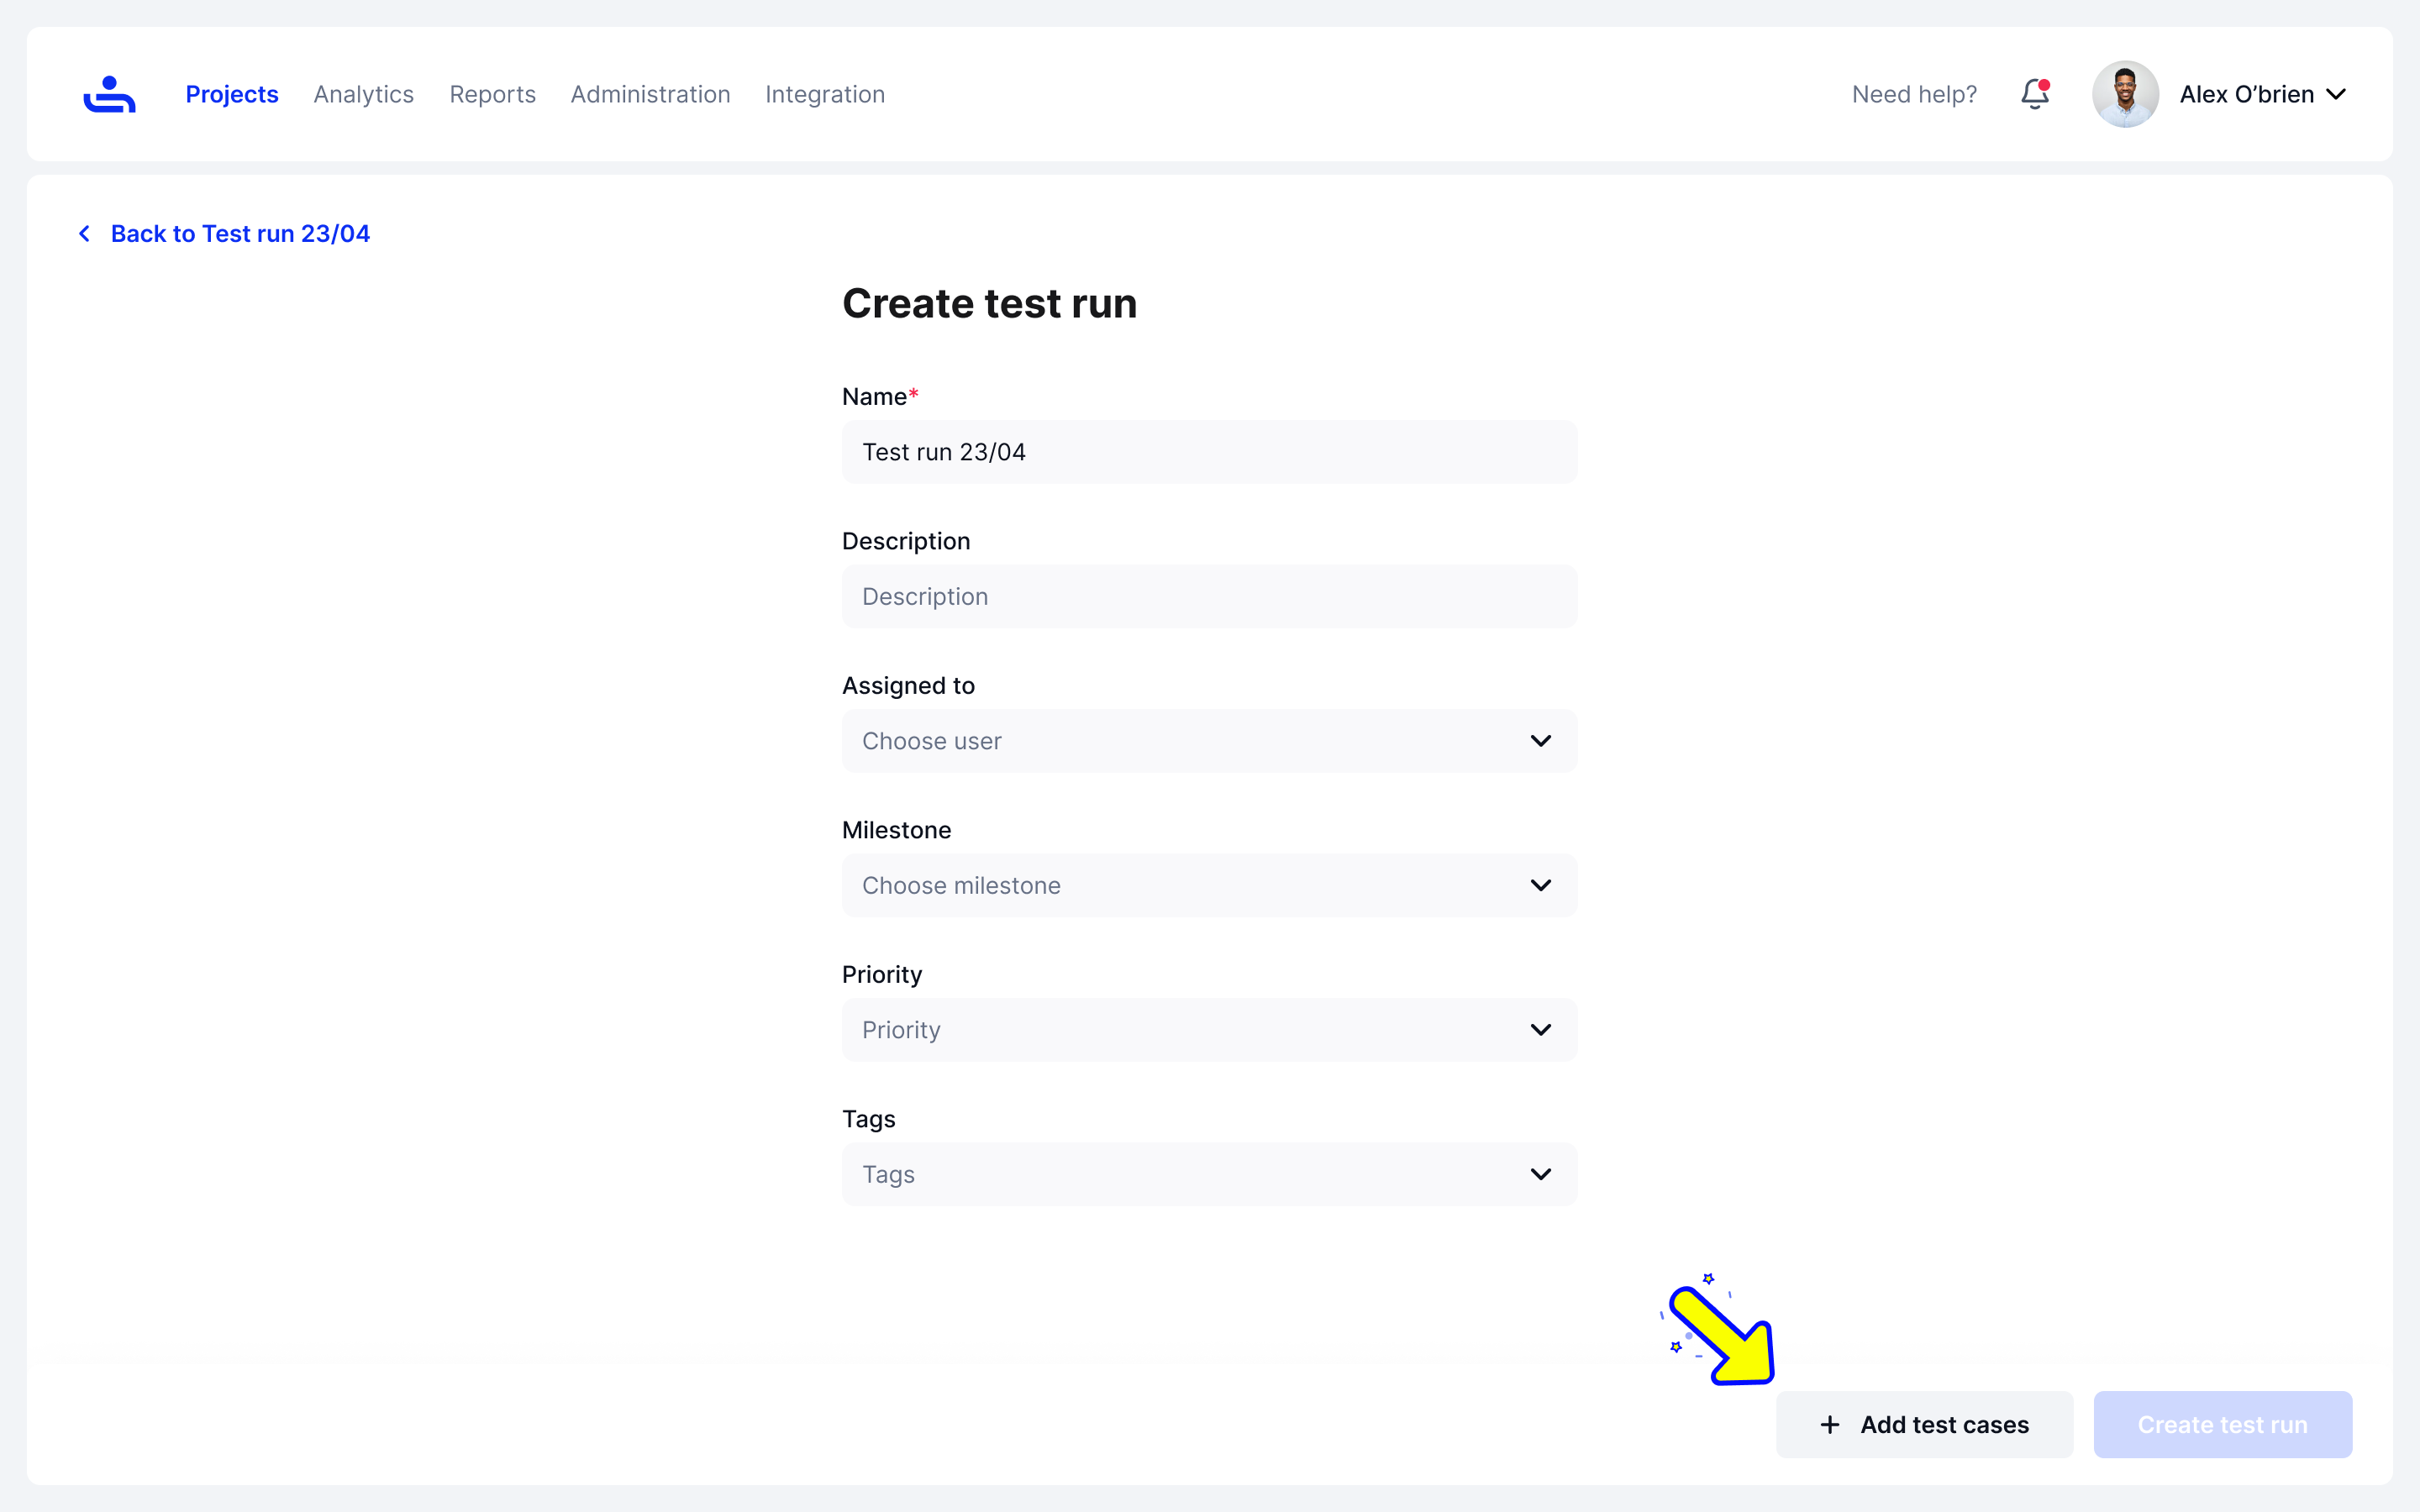Expand the Assigned to chevron
The image size is (2420, 1512).
(1541, 741)
